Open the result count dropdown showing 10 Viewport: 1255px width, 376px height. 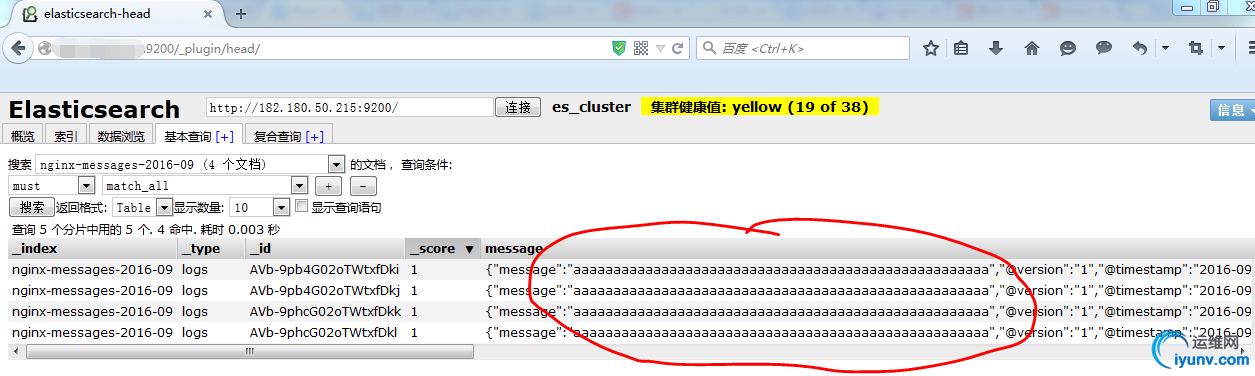point(259,208)
